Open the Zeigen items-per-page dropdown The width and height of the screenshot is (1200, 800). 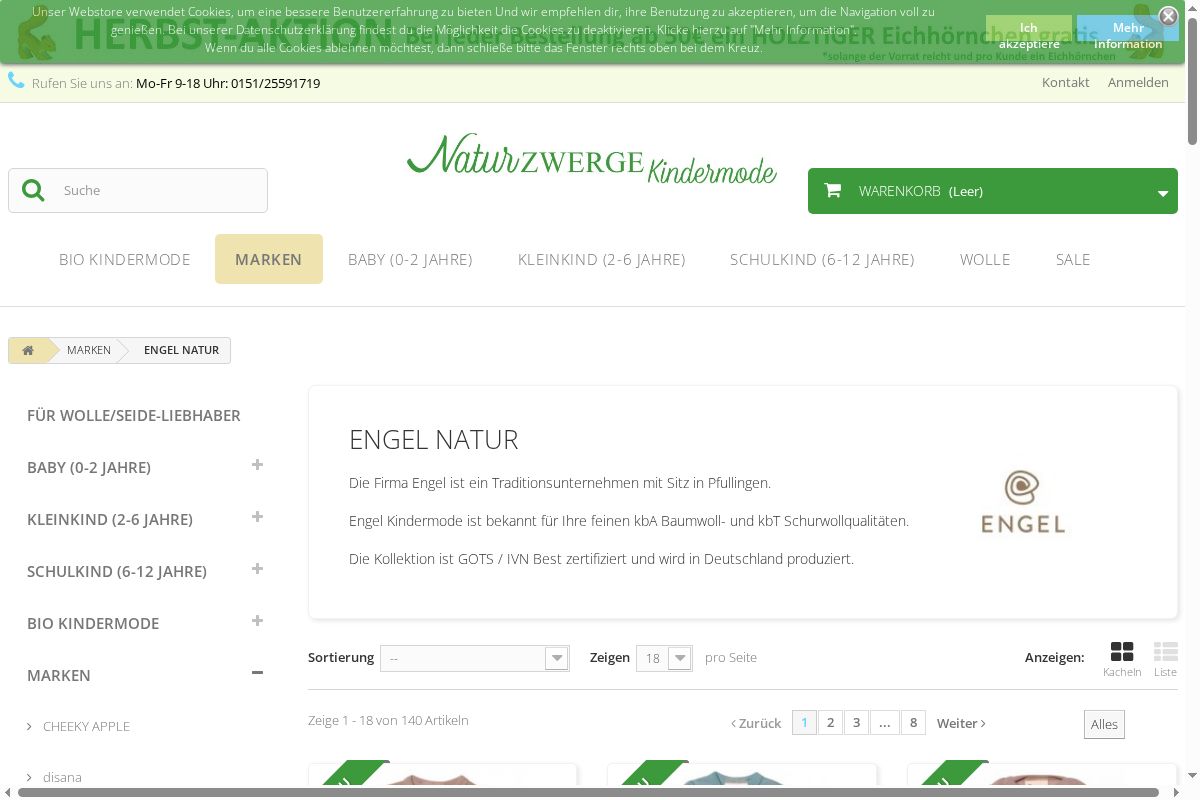tap(664, 658)
